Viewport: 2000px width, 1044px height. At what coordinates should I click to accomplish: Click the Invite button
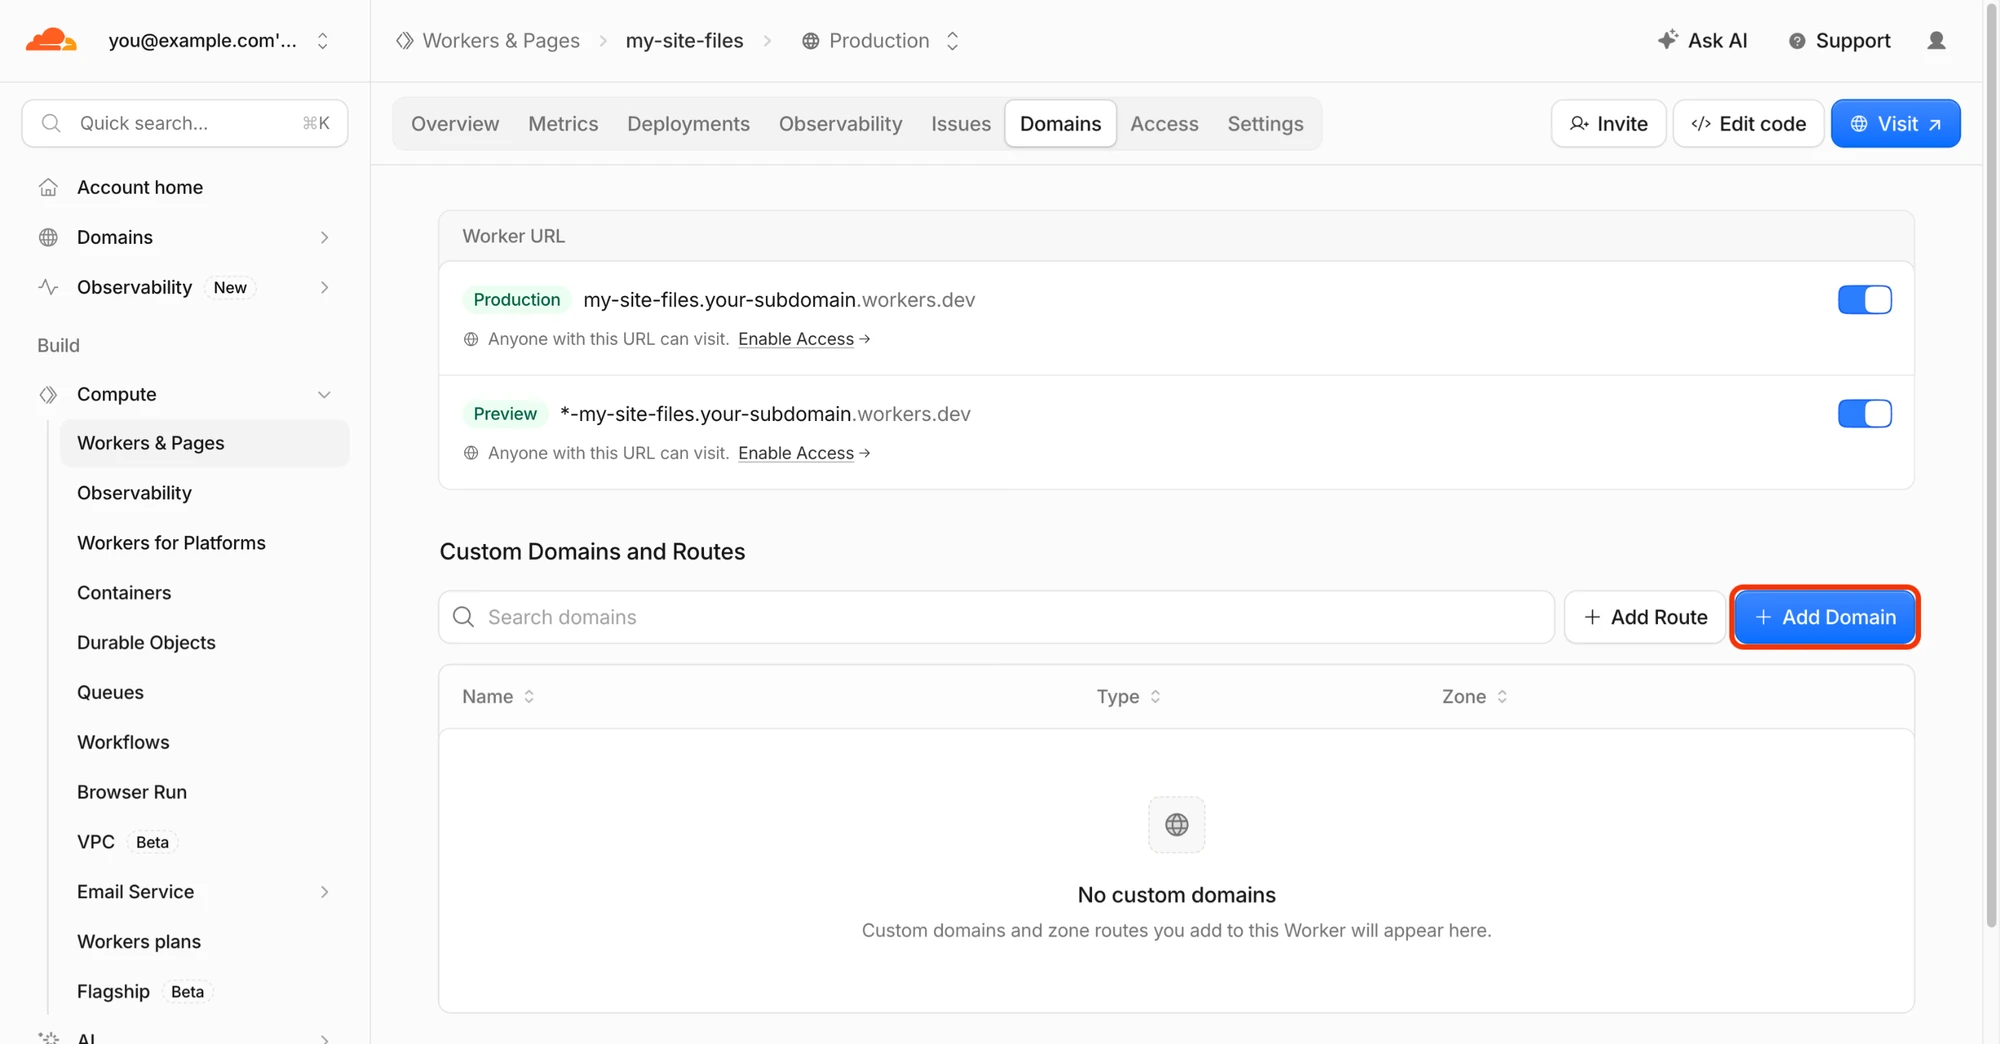click(x=1608, y=123)
